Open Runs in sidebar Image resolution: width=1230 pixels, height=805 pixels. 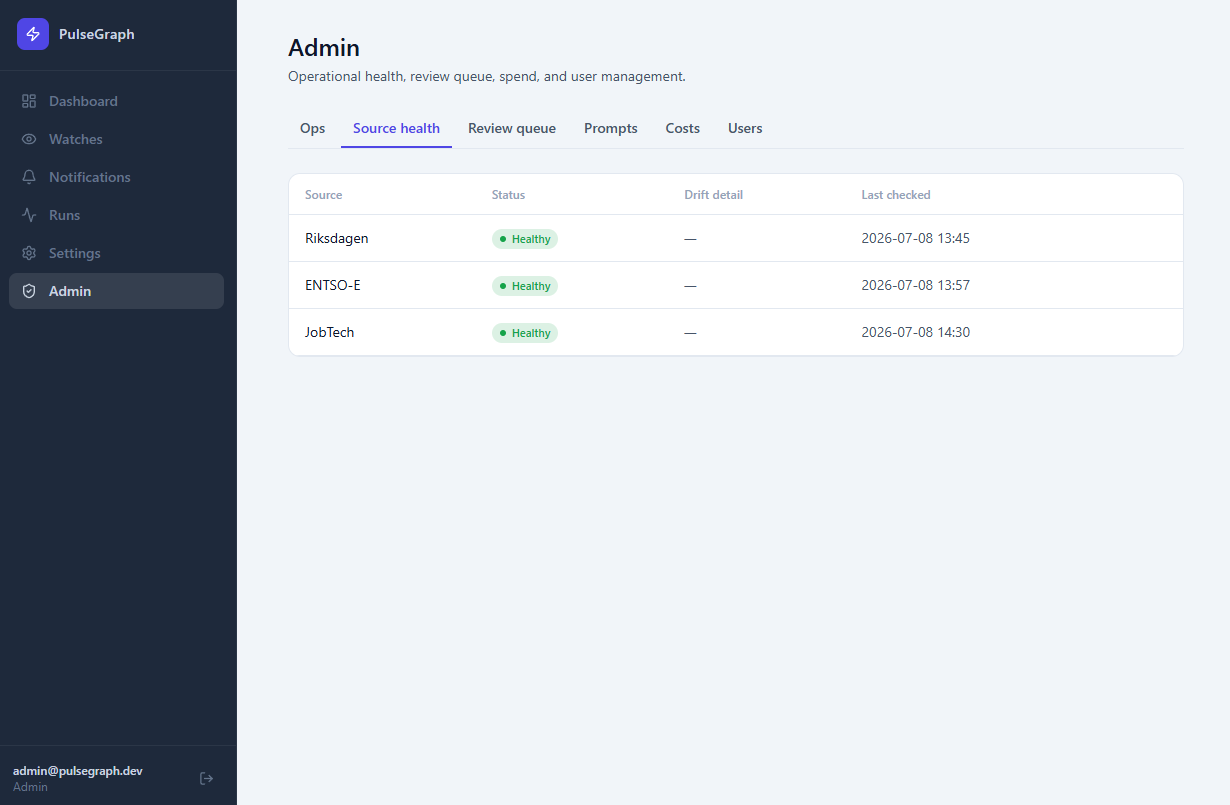coord(116,215)
